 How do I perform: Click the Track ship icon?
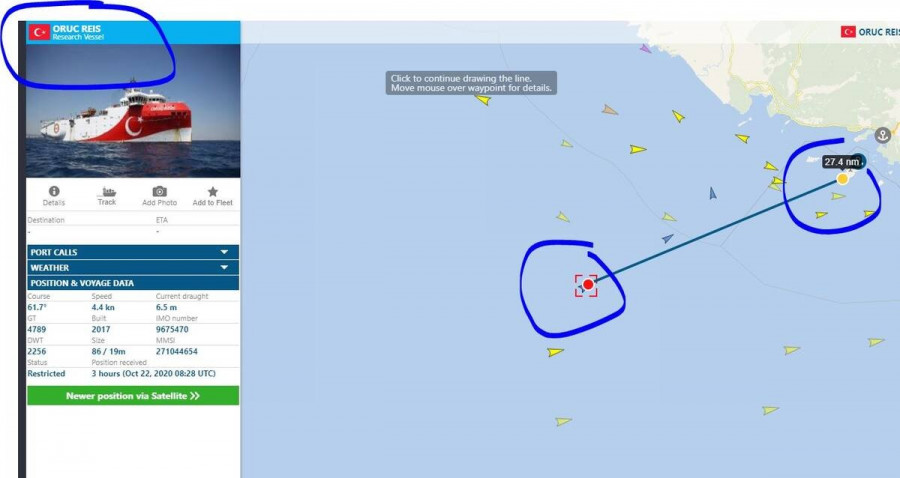(107, 192)
